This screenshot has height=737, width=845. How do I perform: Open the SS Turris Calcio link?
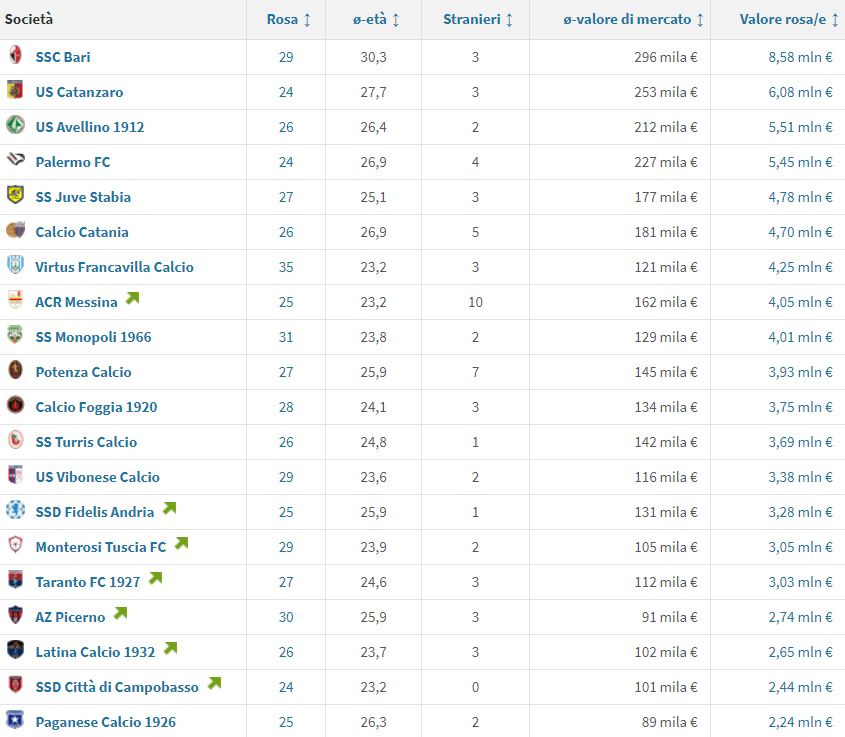coord(86,442)
